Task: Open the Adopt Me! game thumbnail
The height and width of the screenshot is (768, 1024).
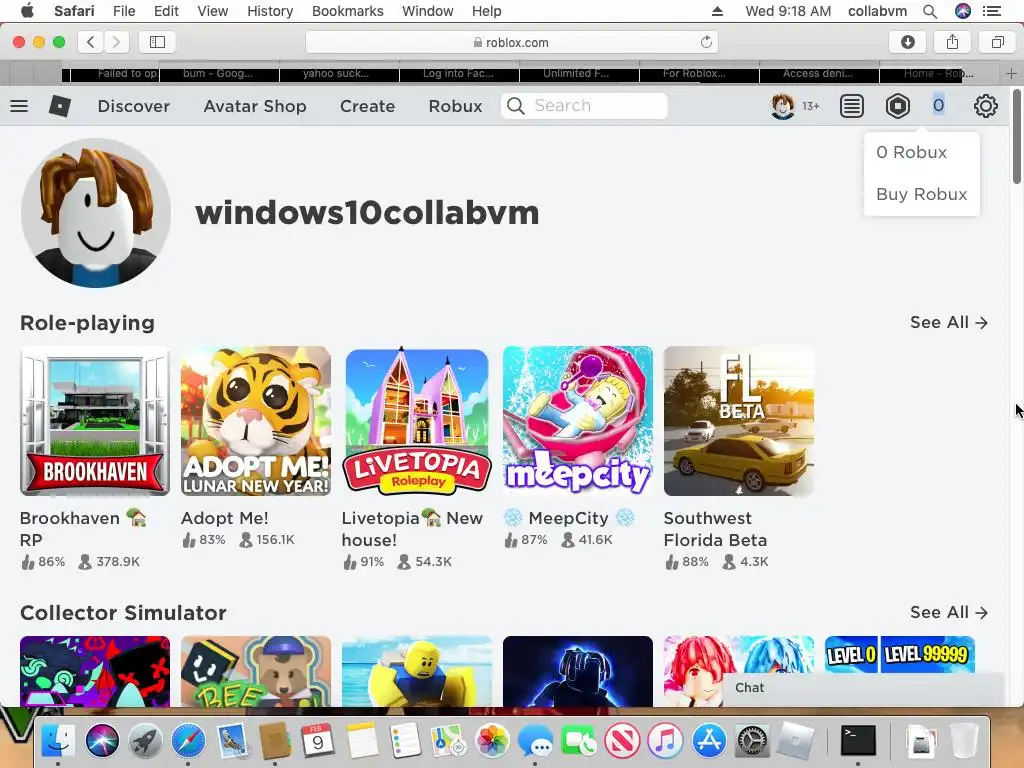Action: point(256,421)
